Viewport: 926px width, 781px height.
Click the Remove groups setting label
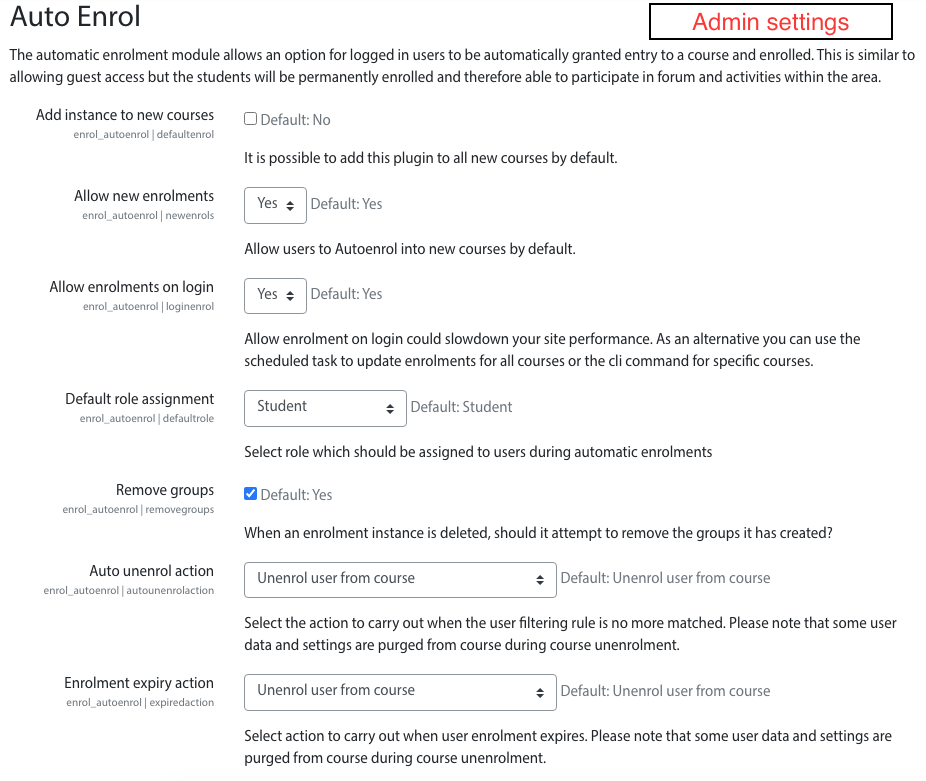(x=165, y=490)
